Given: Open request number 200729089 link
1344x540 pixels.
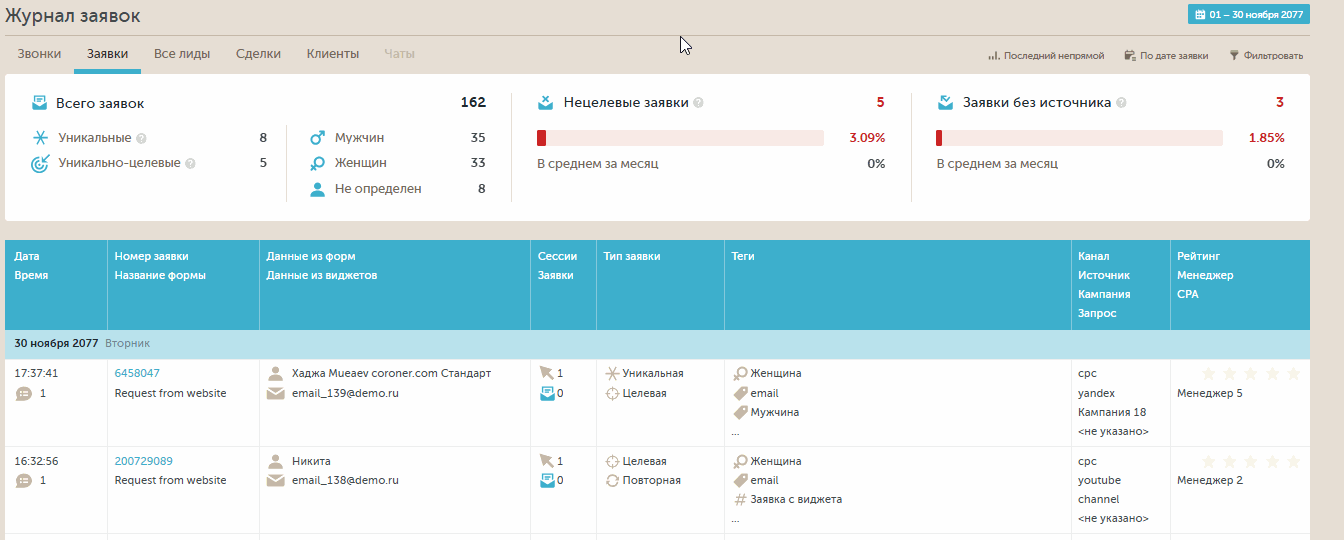Looking at the screenshot, I should pyautogui.click(x=144, y=461).
